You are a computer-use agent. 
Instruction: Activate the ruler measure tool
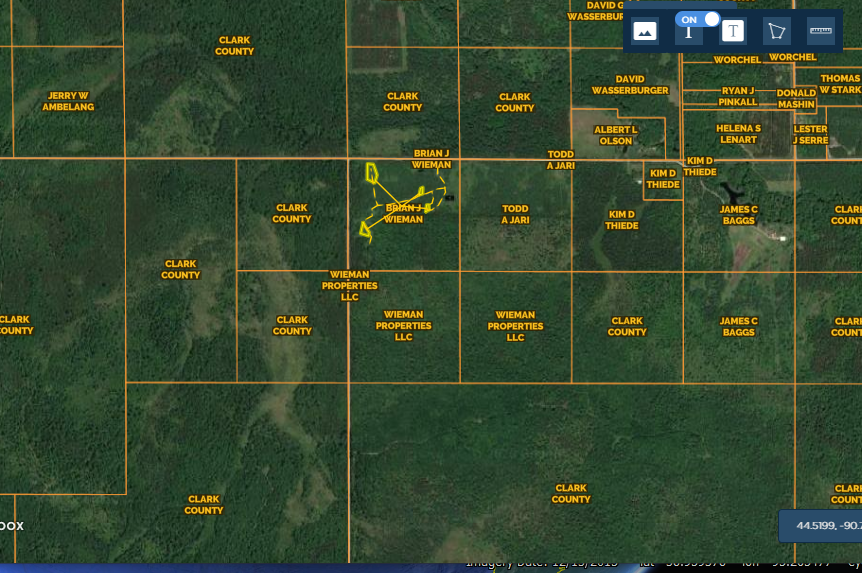click(821, 30)
